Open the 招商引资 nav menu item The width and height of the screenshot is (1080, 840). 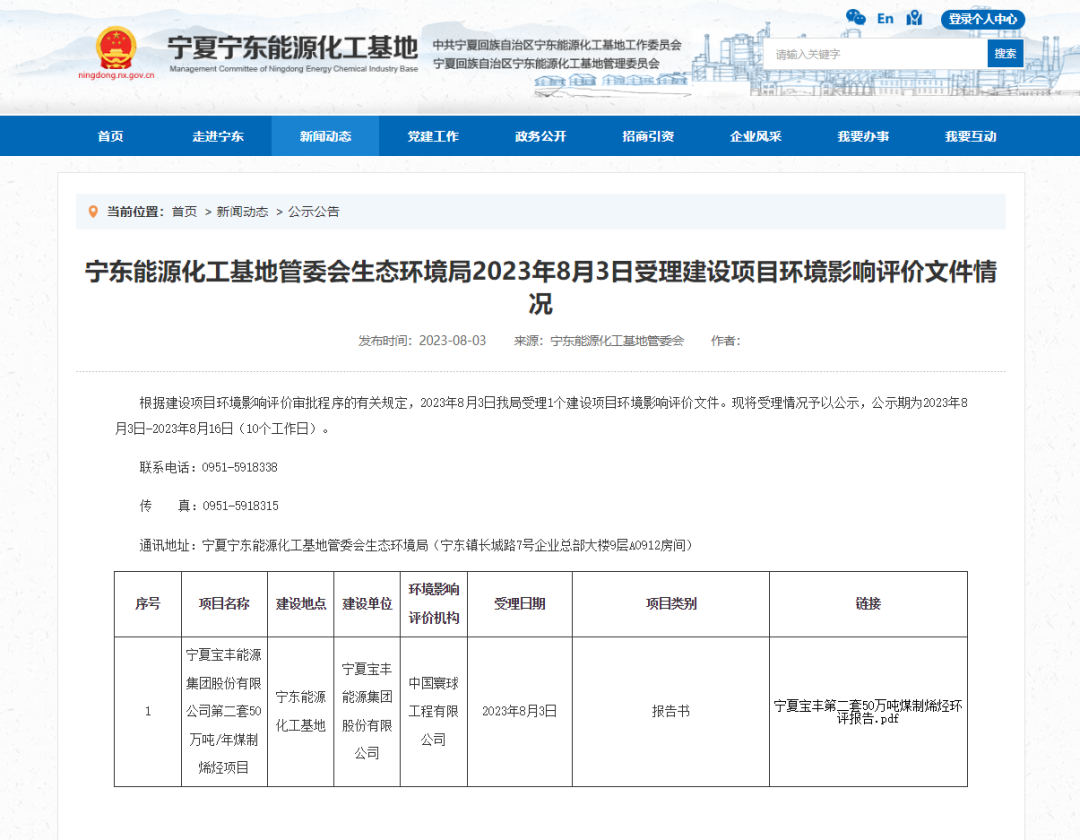647,136
